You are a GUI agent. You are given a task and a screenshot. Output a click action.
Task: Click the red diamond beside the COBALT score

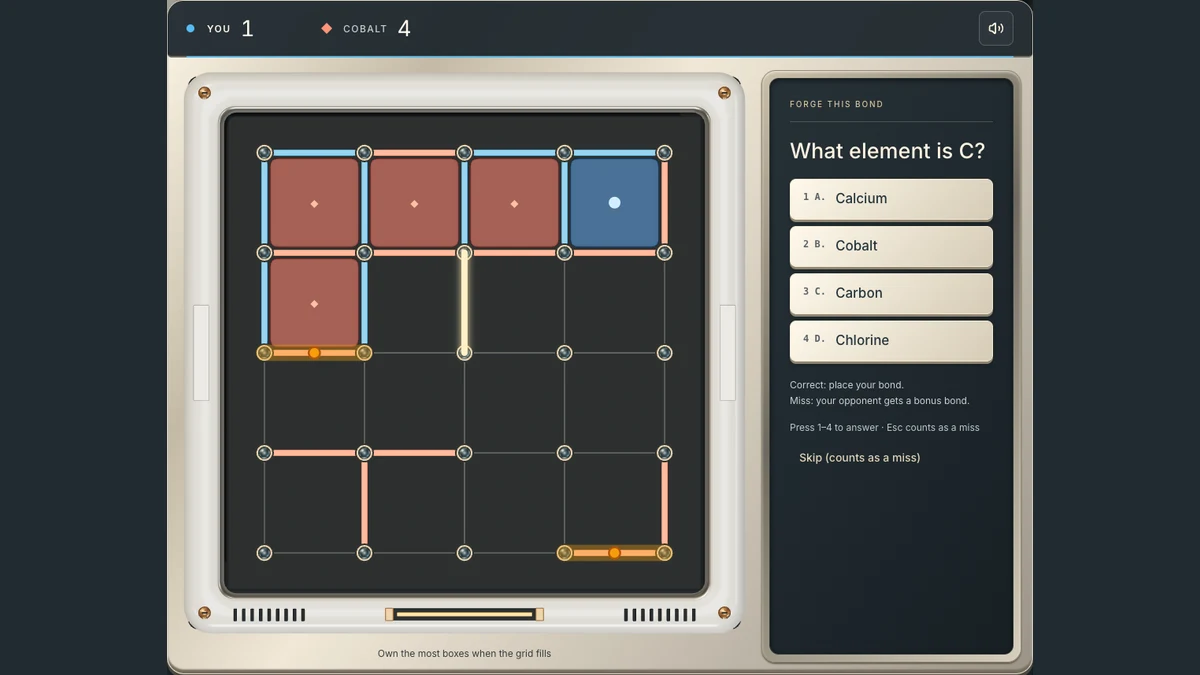point(326,28)
